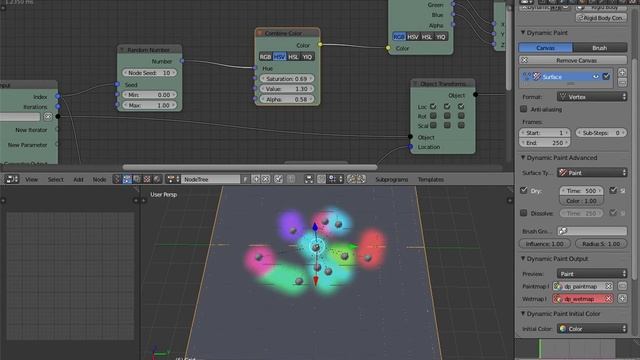Open the Preview Paint dropdown
The width and height of the screenshot is (640, 360).
pyautogui.click(x=592, y=274)
